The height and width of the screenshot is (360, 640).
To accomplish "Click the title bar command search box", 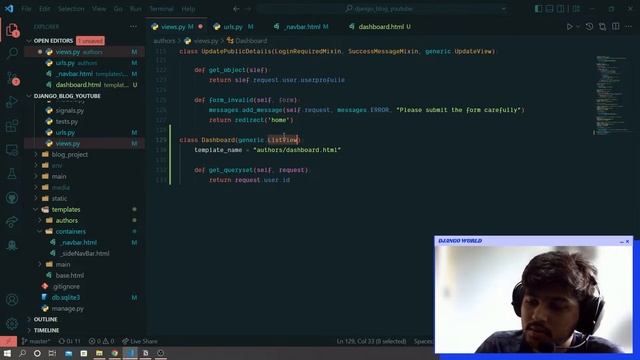I will tap(383, 9).
